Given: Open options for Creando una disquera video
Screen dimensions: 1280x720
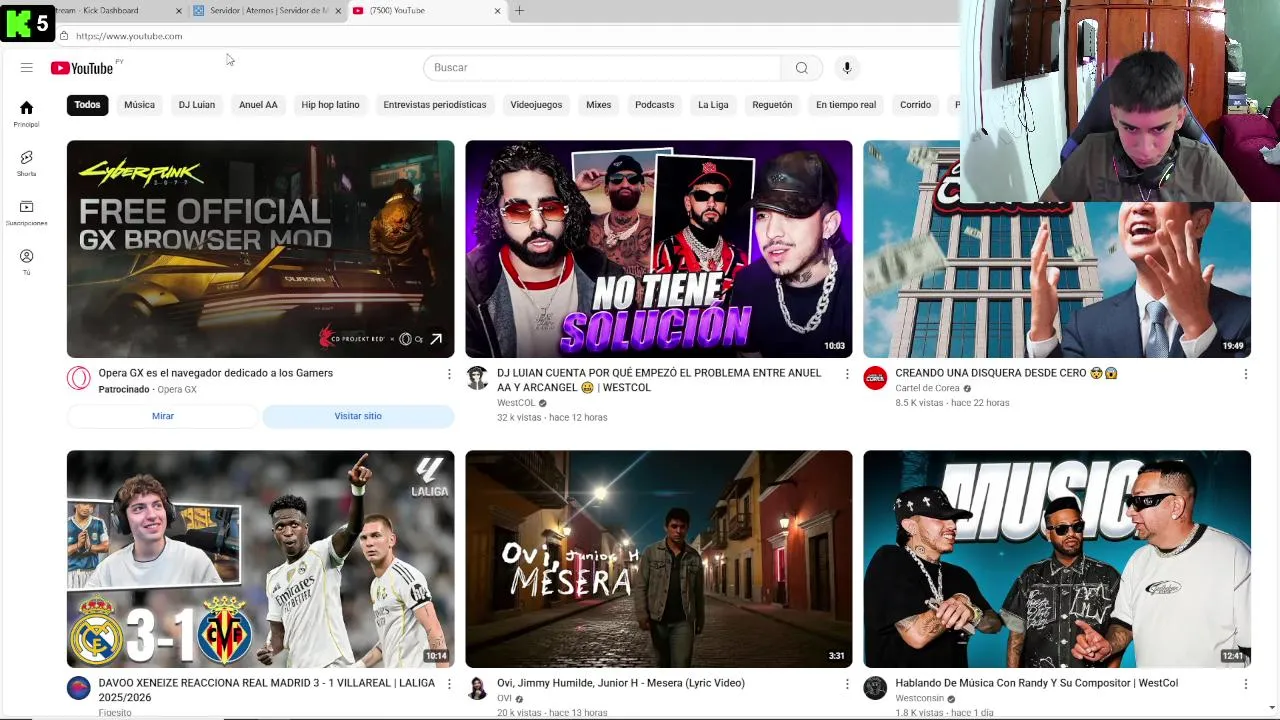Looking at the screenshot, I should point(1245,374).
